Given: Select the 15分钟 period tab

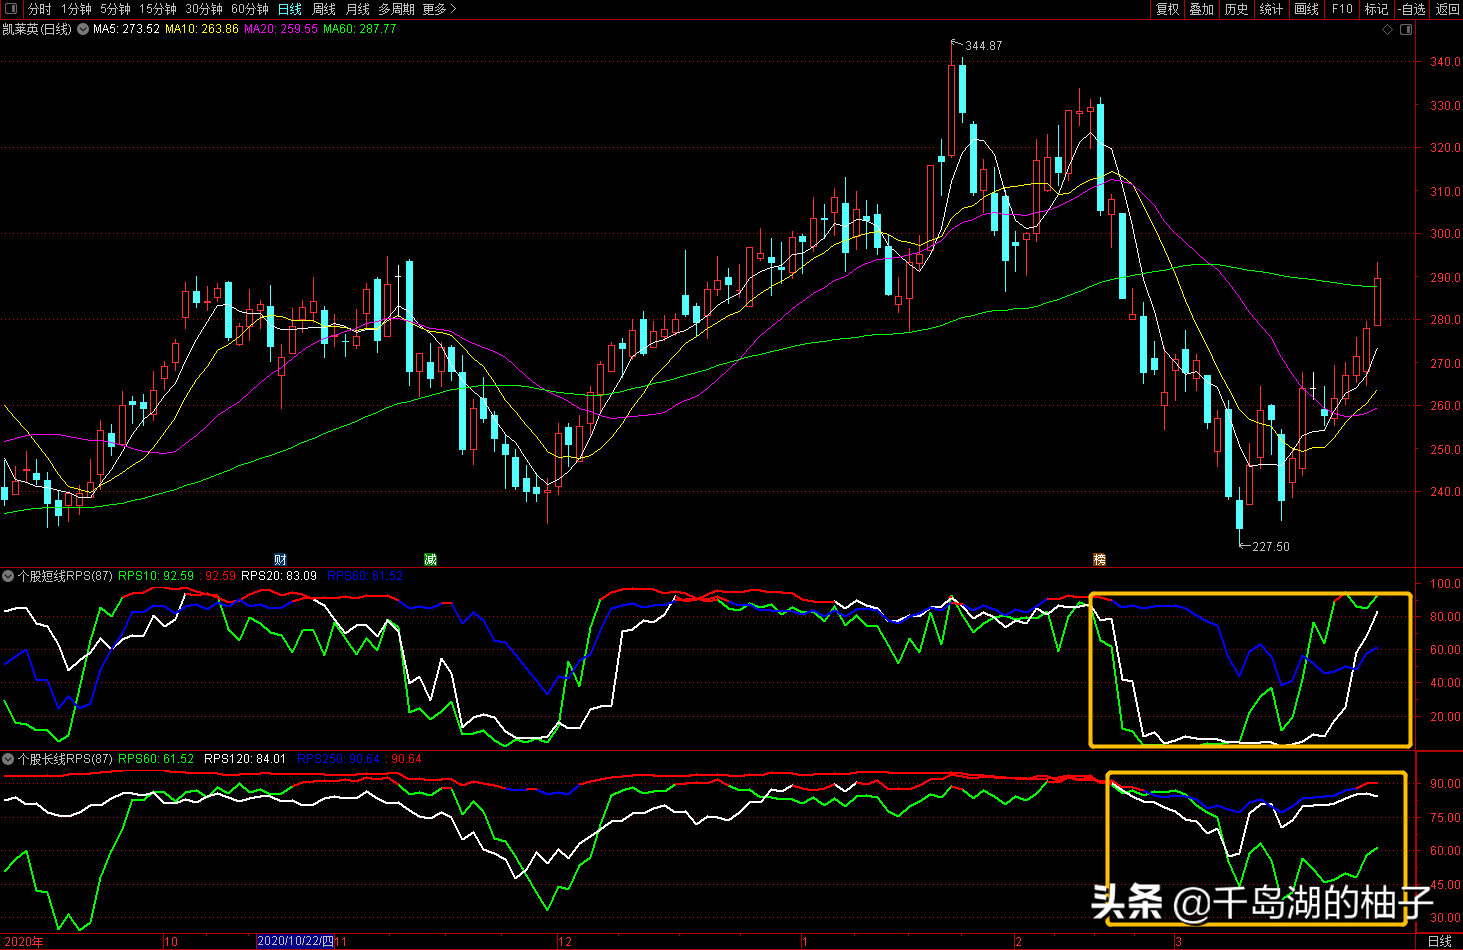Looking at the screenshot, I should 158,9.
